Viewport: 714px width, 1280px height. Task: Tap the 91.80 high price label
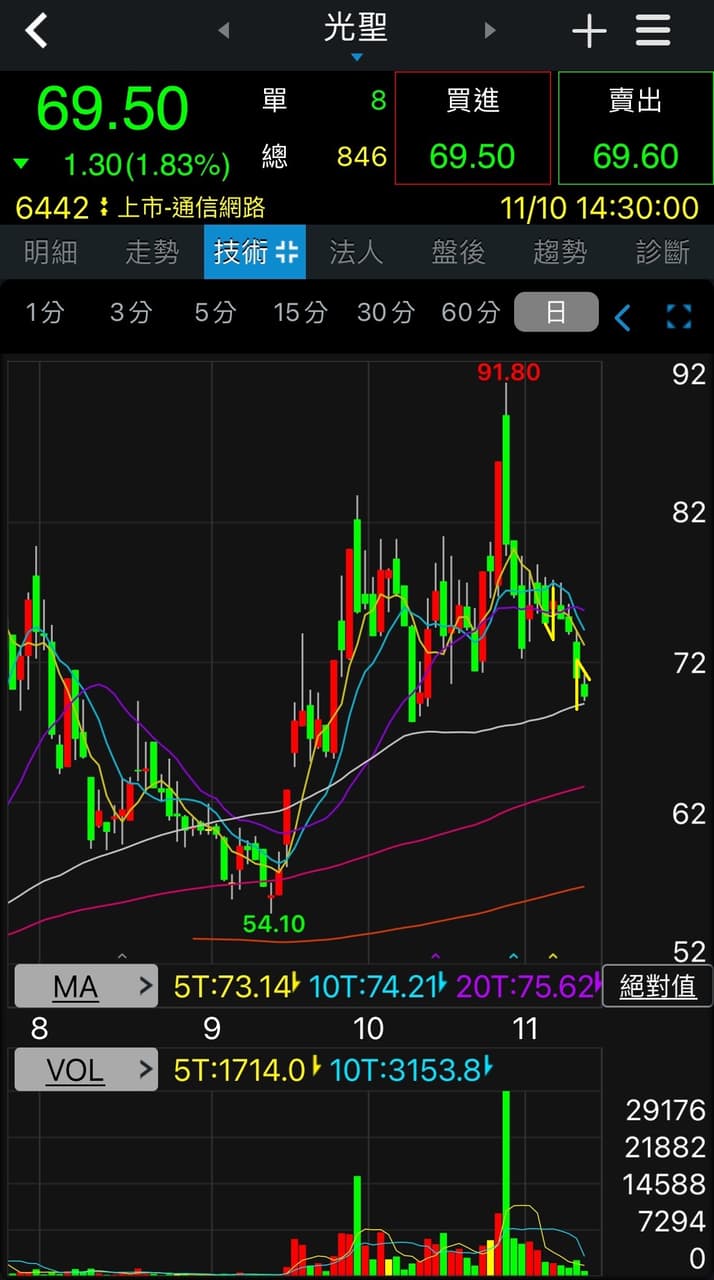508,372
